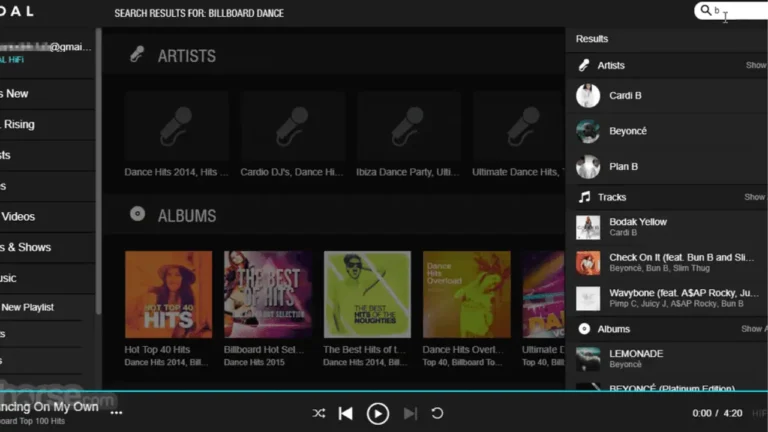Click Beyoncé avatar thumbnail
Viewport: 768px width, 432px height.
(588, 131)
